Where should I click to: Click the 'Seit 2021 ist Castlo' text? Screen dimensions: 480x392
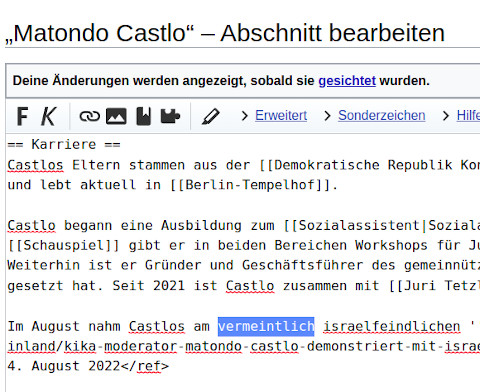tap(193, 286)
